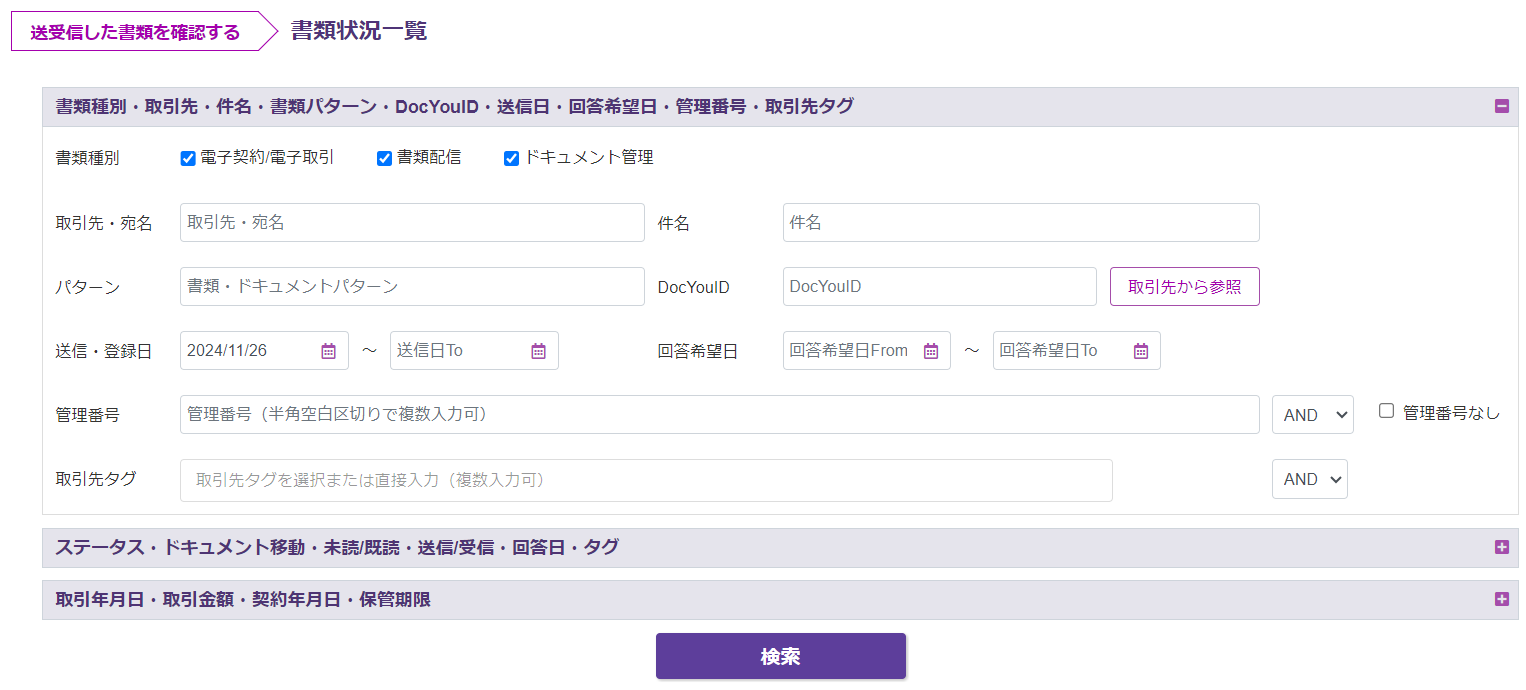Click 送受信した書類を確認する breadcrumb
This screenshot has height=690, width=1526.
(135, 32)
